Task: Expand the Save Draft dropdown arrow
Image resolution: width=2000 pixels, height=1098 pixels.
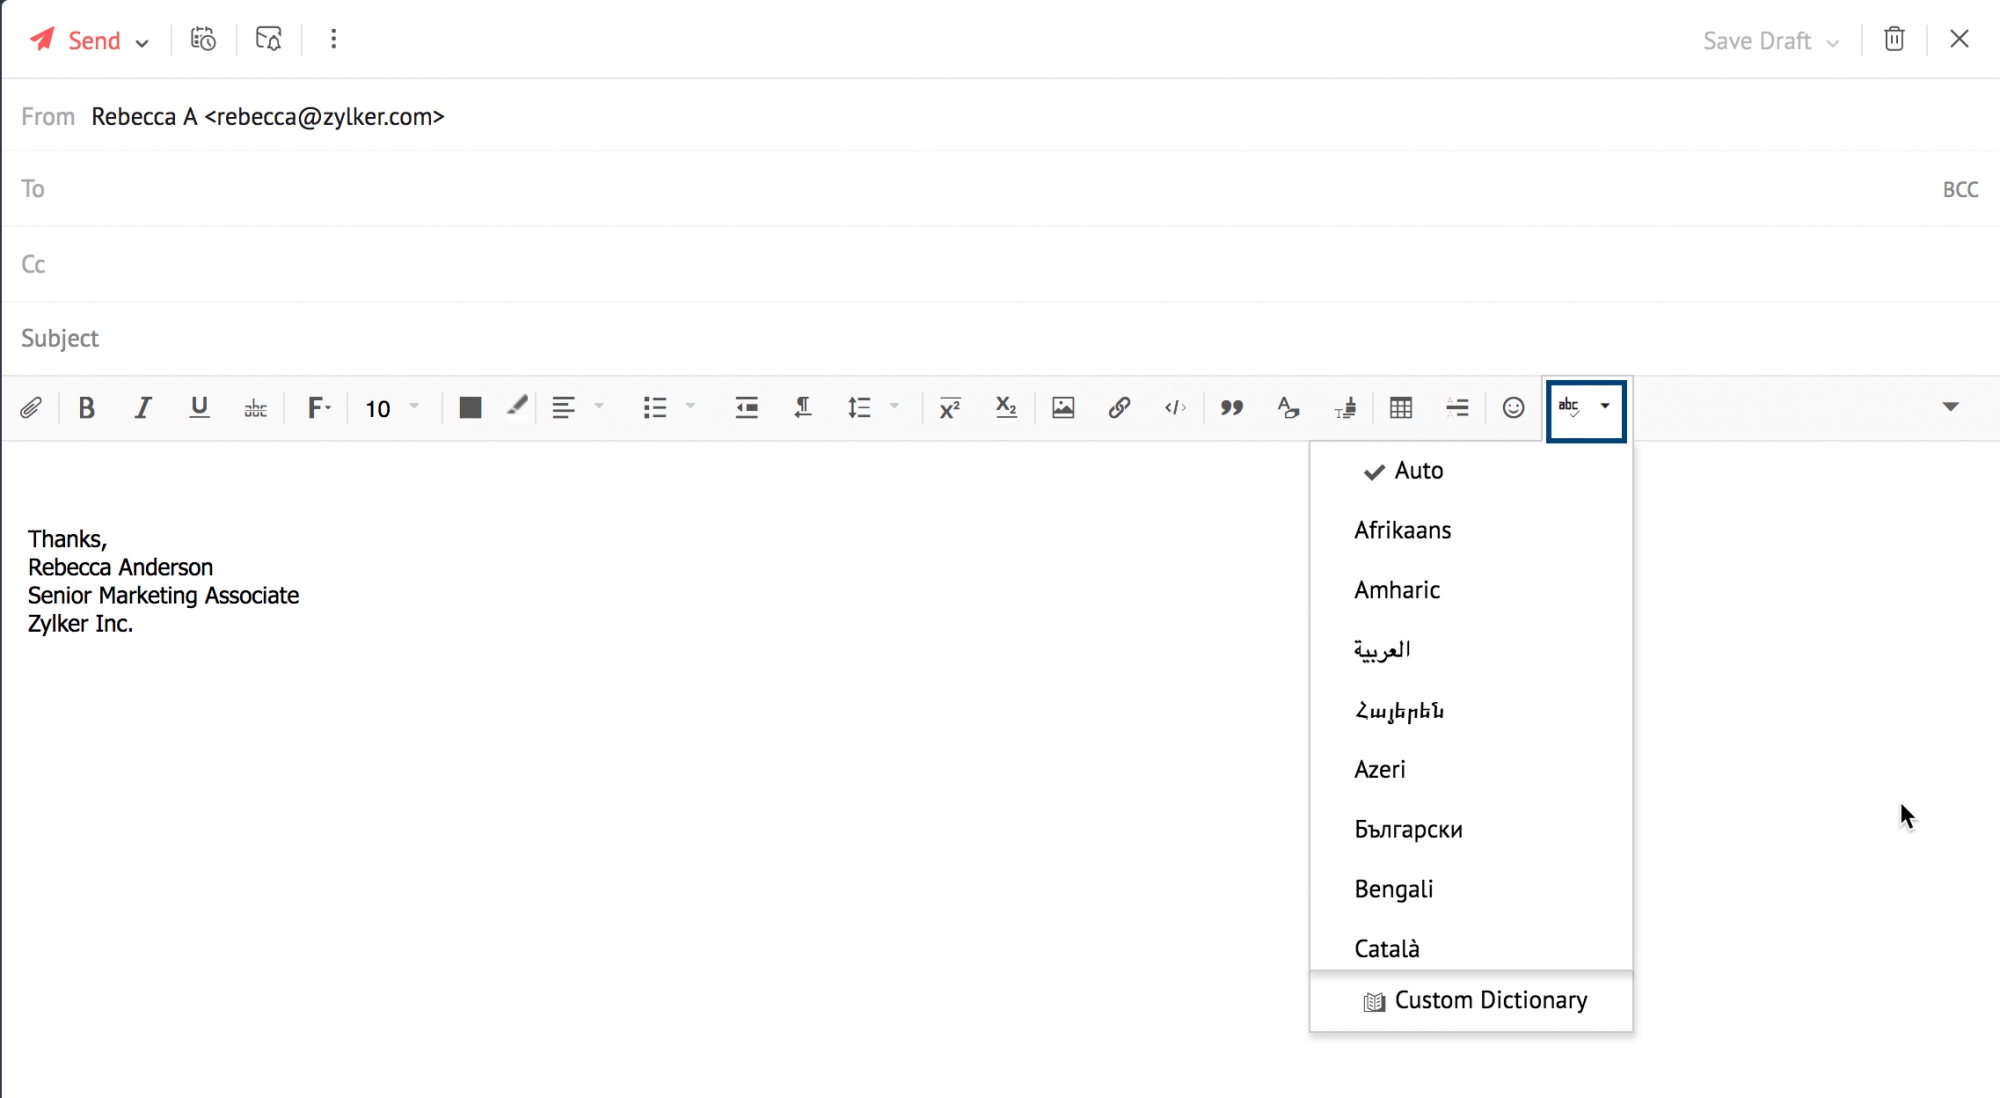Action: point(1832,43)
